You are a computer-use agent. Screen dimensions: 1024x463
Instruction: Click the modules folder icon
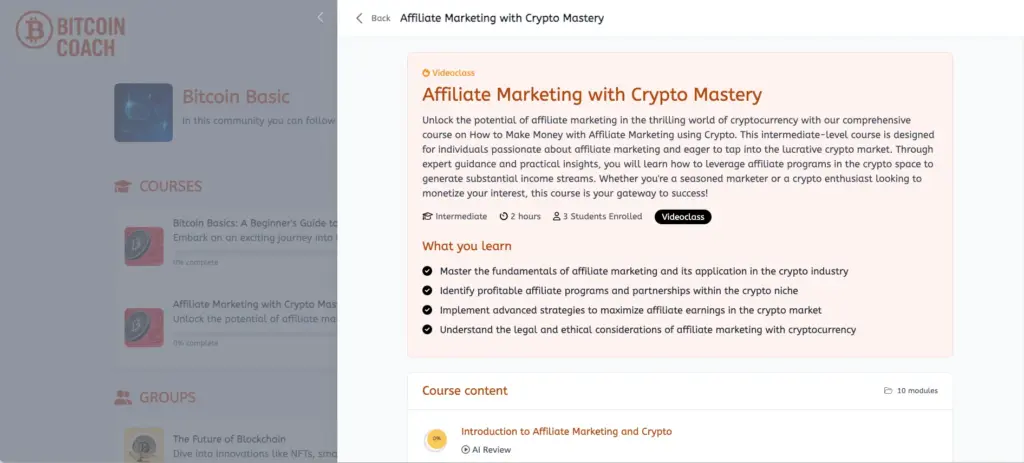(x=888, y=391)
